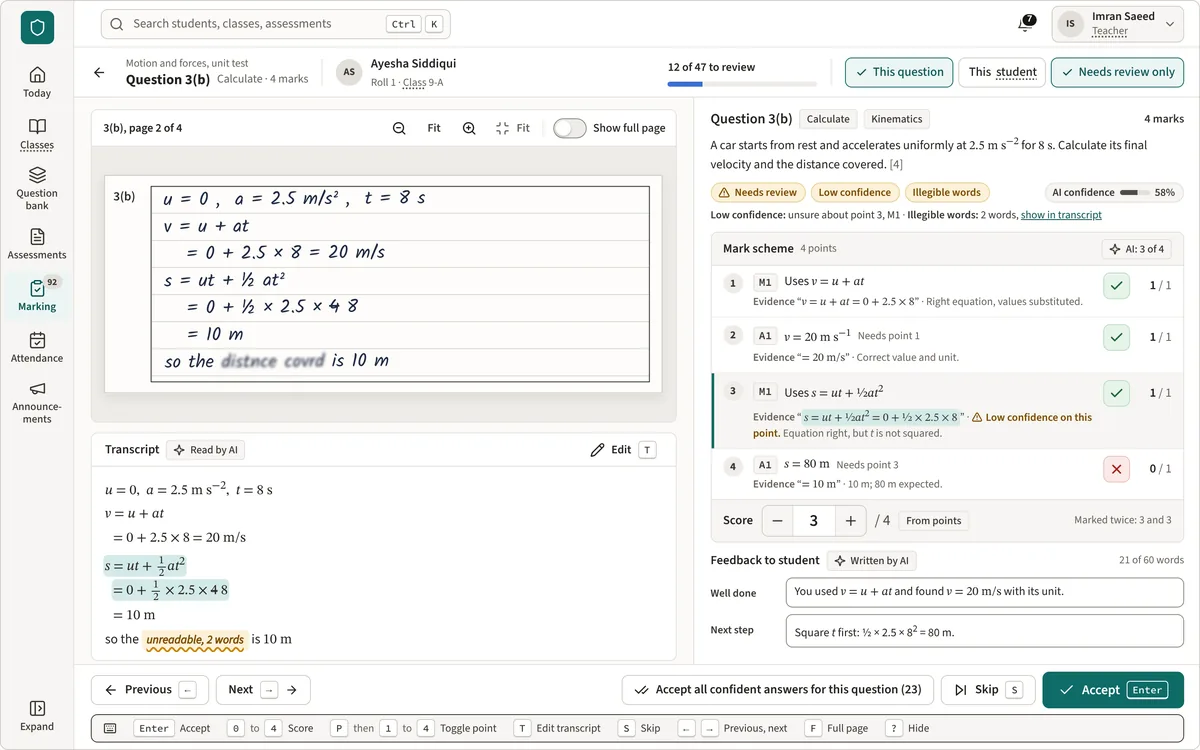Zoom out the answer page

tap(399, 128)
